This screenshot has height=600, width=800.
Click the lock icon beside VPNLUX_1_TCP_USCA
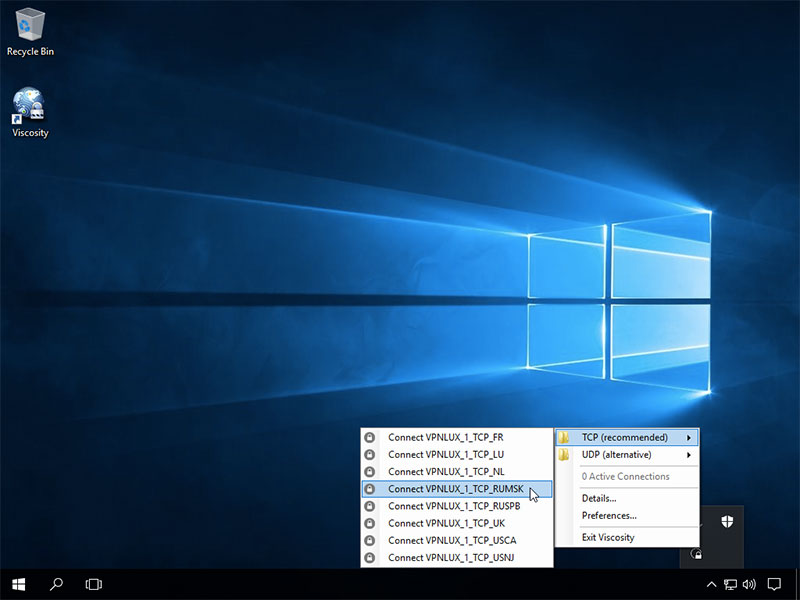click(370, 541)
